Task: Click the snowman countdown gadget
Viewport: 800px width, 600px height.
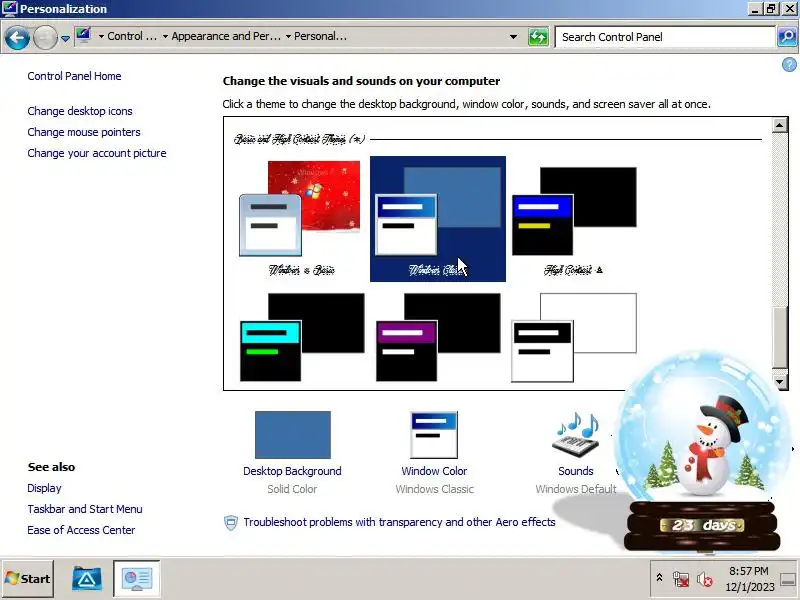Action: click(x=702, y=452)
